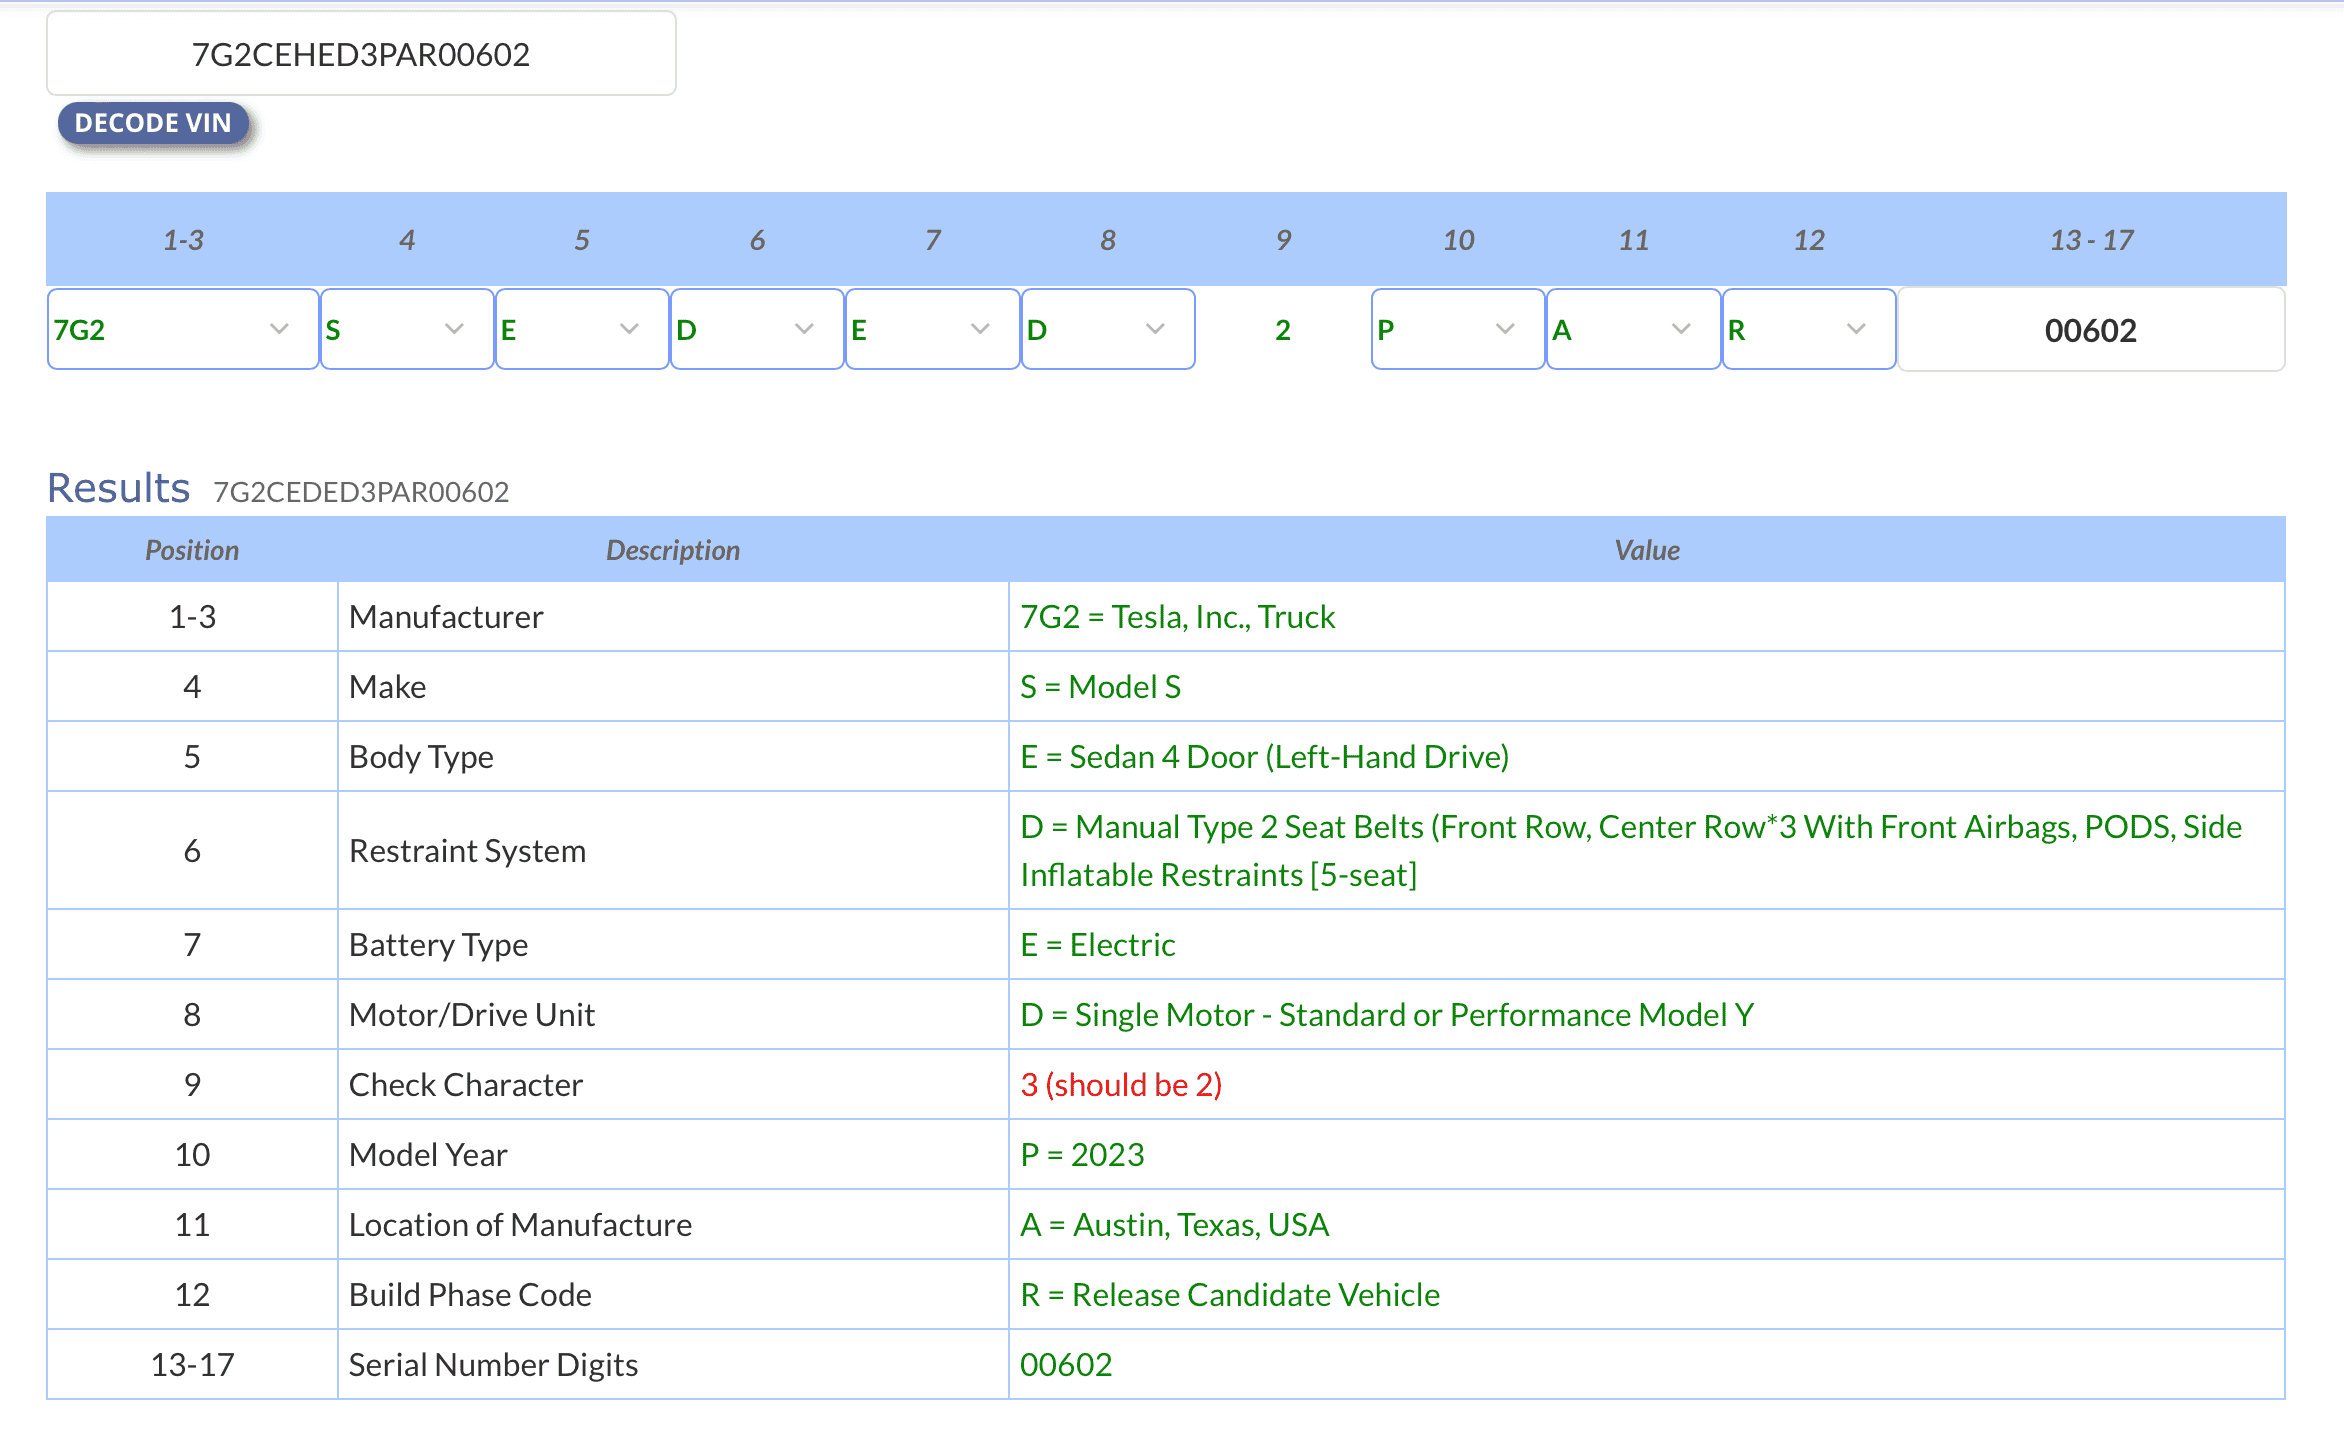Click the red '3 (should be 2)' value

1121,1085
